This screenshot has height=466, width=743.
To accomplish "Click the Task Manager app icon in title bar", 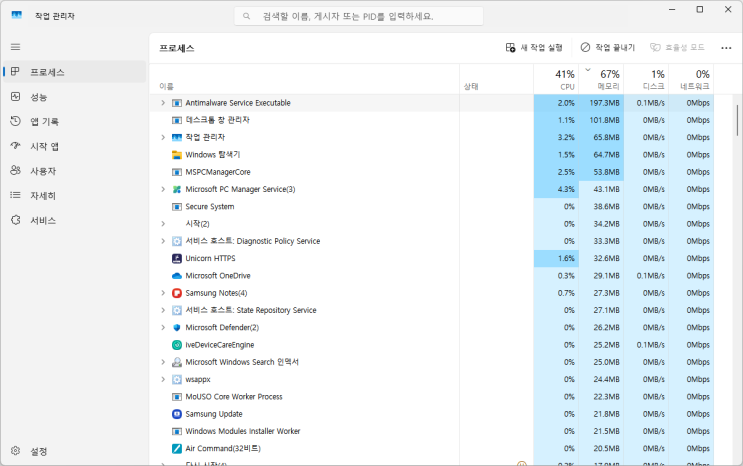I will pyautogui.click(x=17, y=15).
